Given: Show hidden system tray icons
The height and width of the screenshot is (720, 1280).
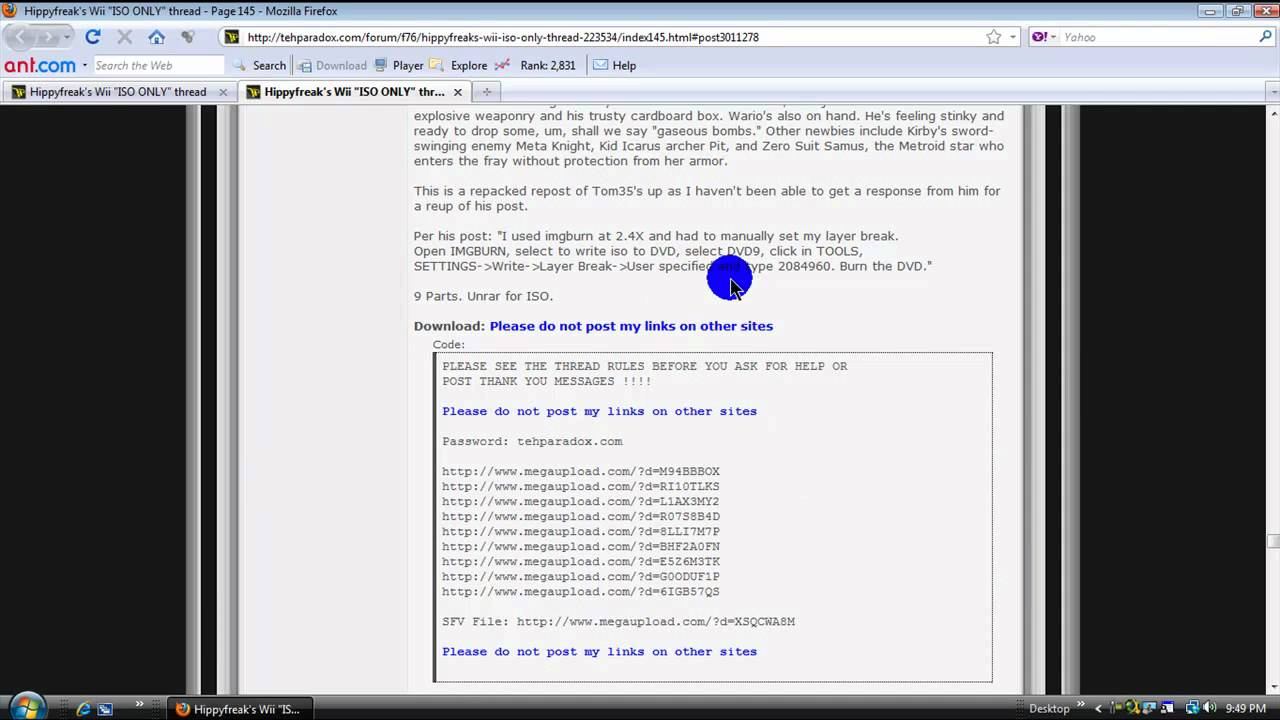Looking at the screenshot, I should click(1099, 709).
